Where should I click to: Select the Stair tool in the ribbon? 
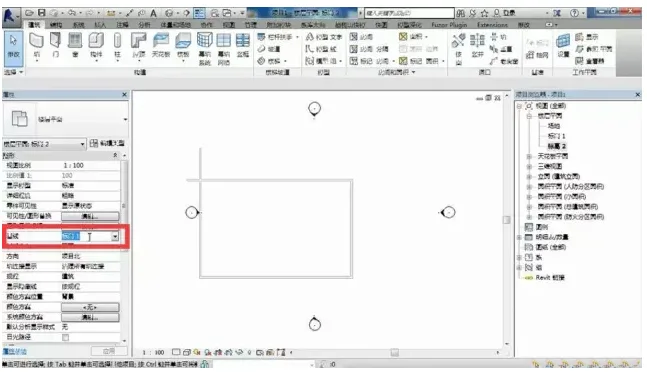[x=272, y=61]
